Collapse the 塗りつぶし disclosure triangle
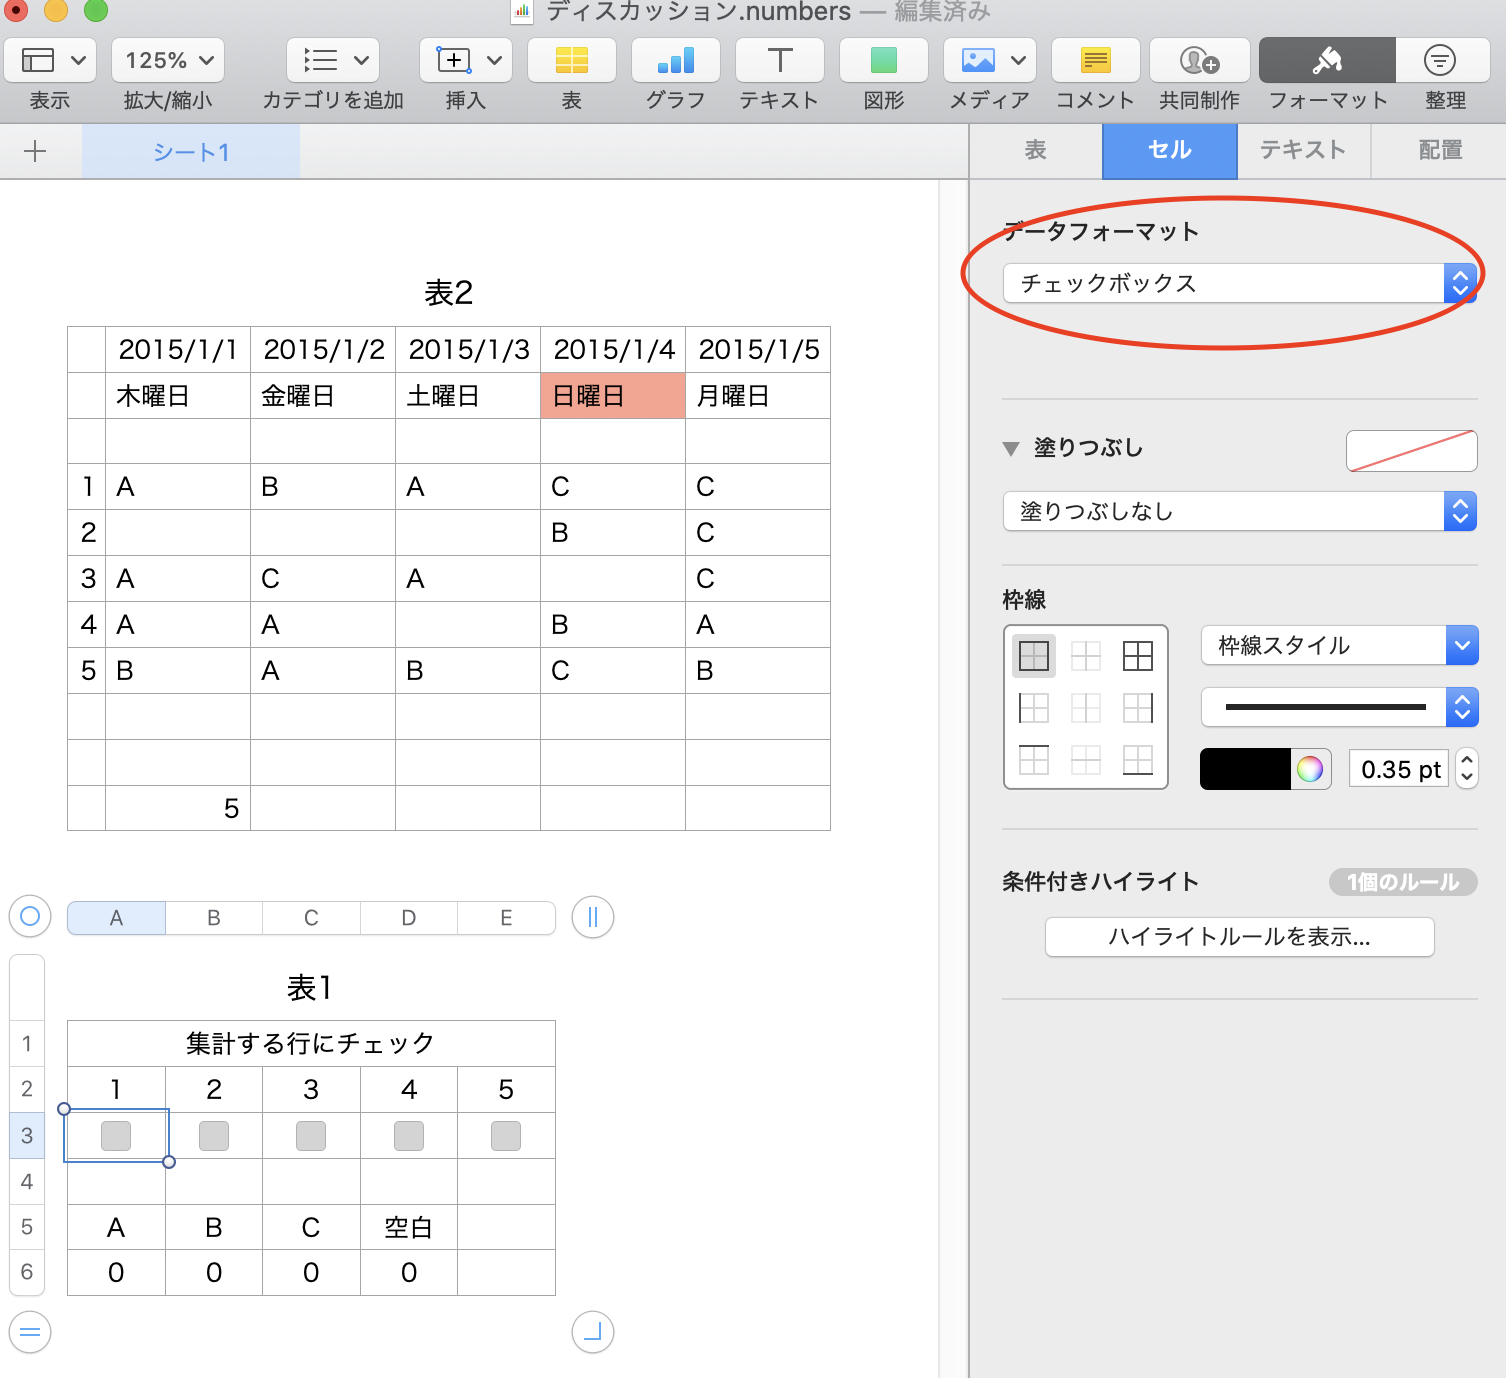The image size is (1506, 1378). coord(1011,449)
